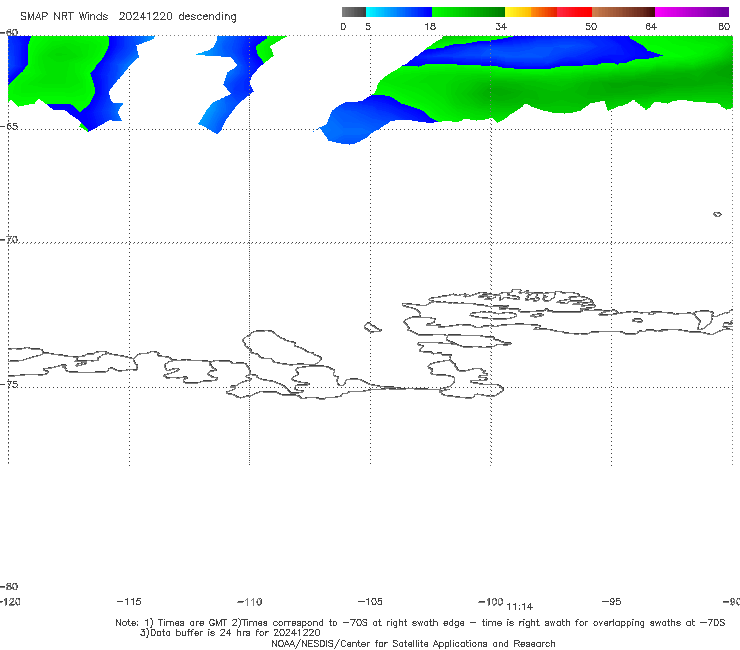
Task: Click the longitude label "-110"
Action: click(250, 602)
